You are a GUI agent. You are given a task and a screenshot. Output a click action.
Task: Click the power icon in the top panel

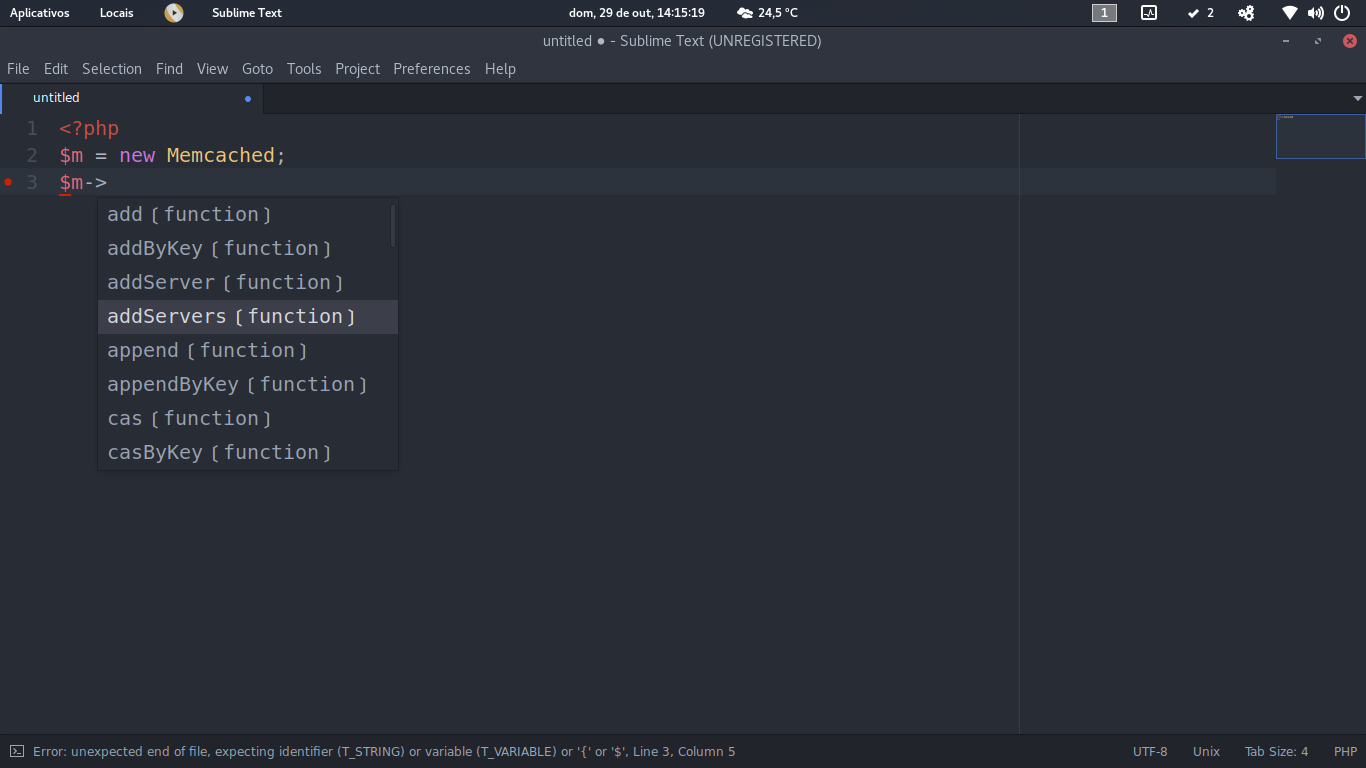click(1341, 13)
